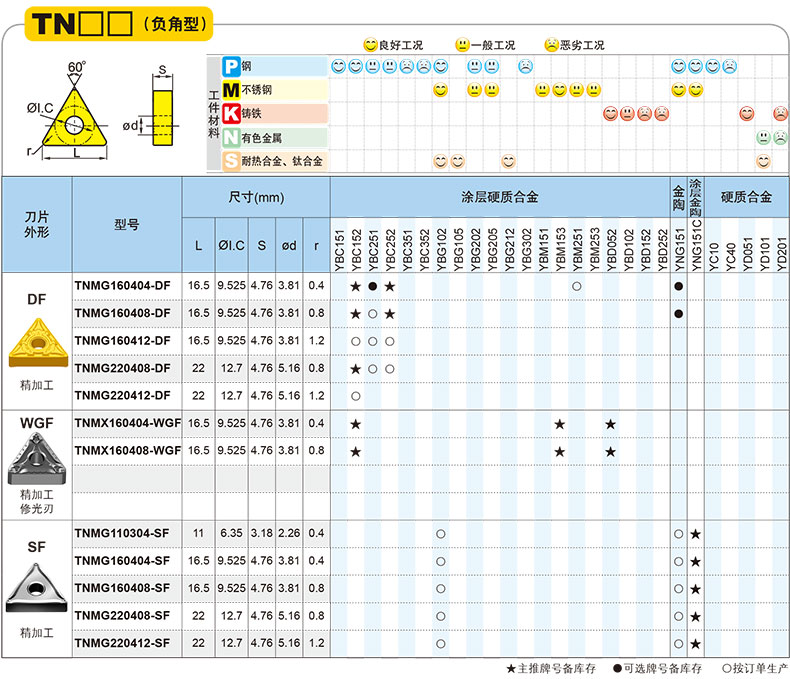
Task: Click the 硬质合金 column group header
Action: point(746,198)
